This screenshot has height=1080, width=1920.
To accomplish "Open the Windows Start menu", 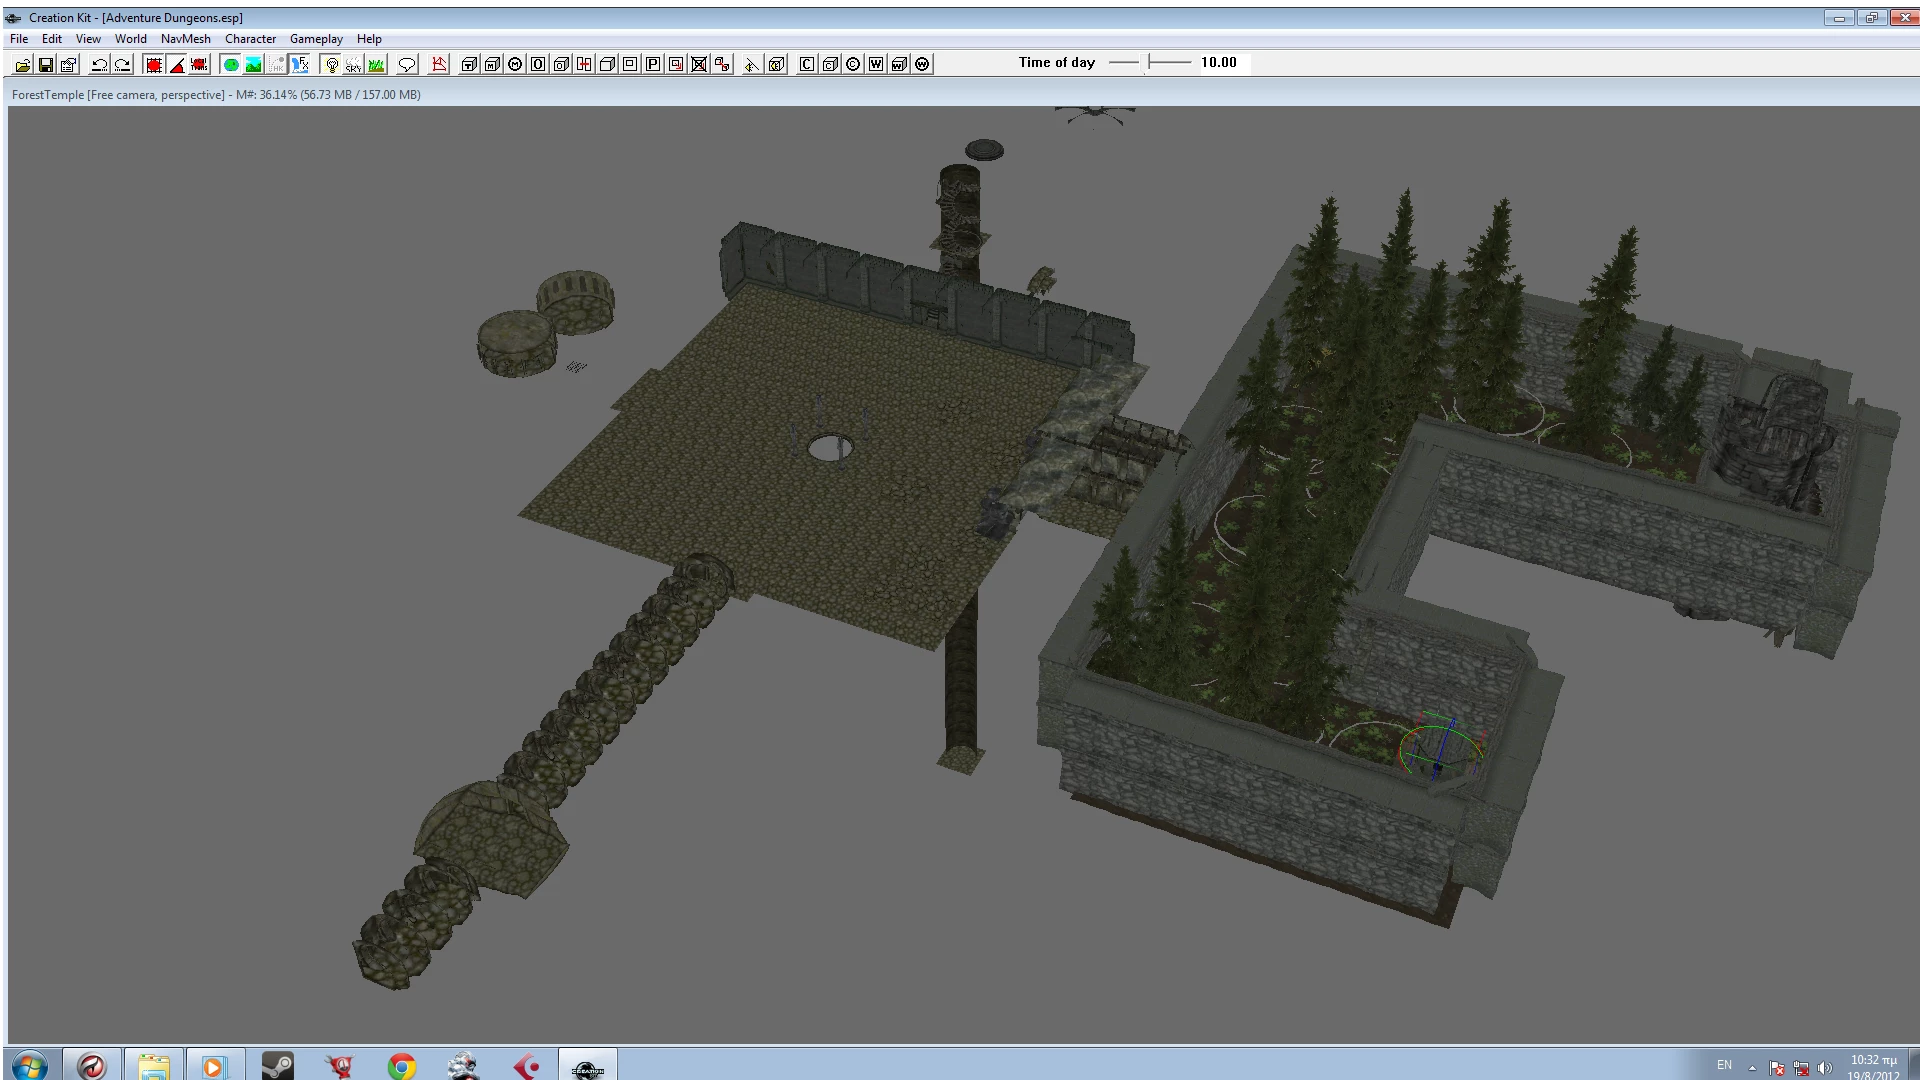I will coord(30,1066).
